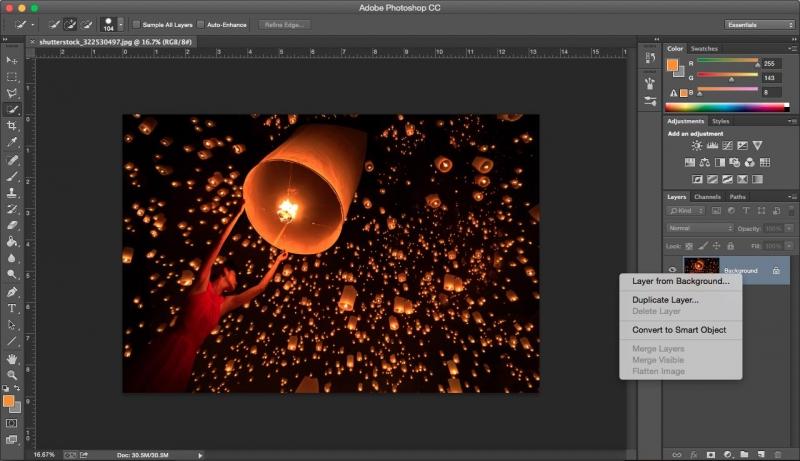Select the Zoom tool in toolbar
This screenshot has width=800, height=461.
[x=12, y=374]
